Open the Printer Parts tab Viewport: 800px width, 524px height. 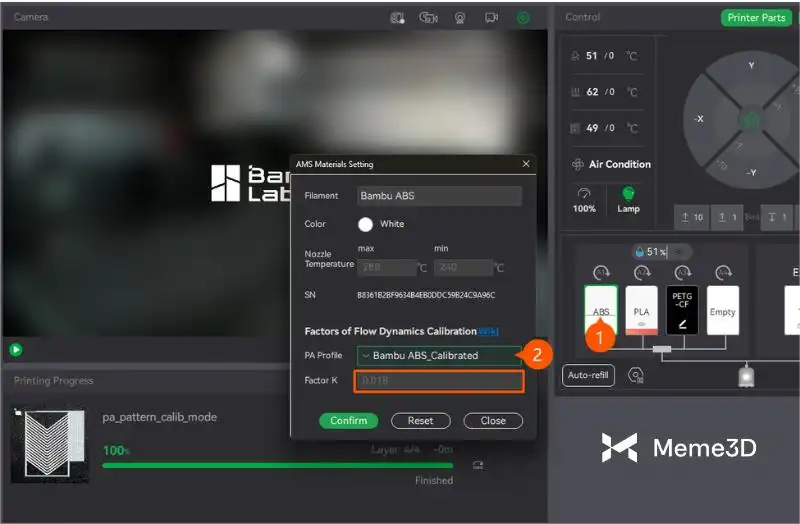point(757,17)
